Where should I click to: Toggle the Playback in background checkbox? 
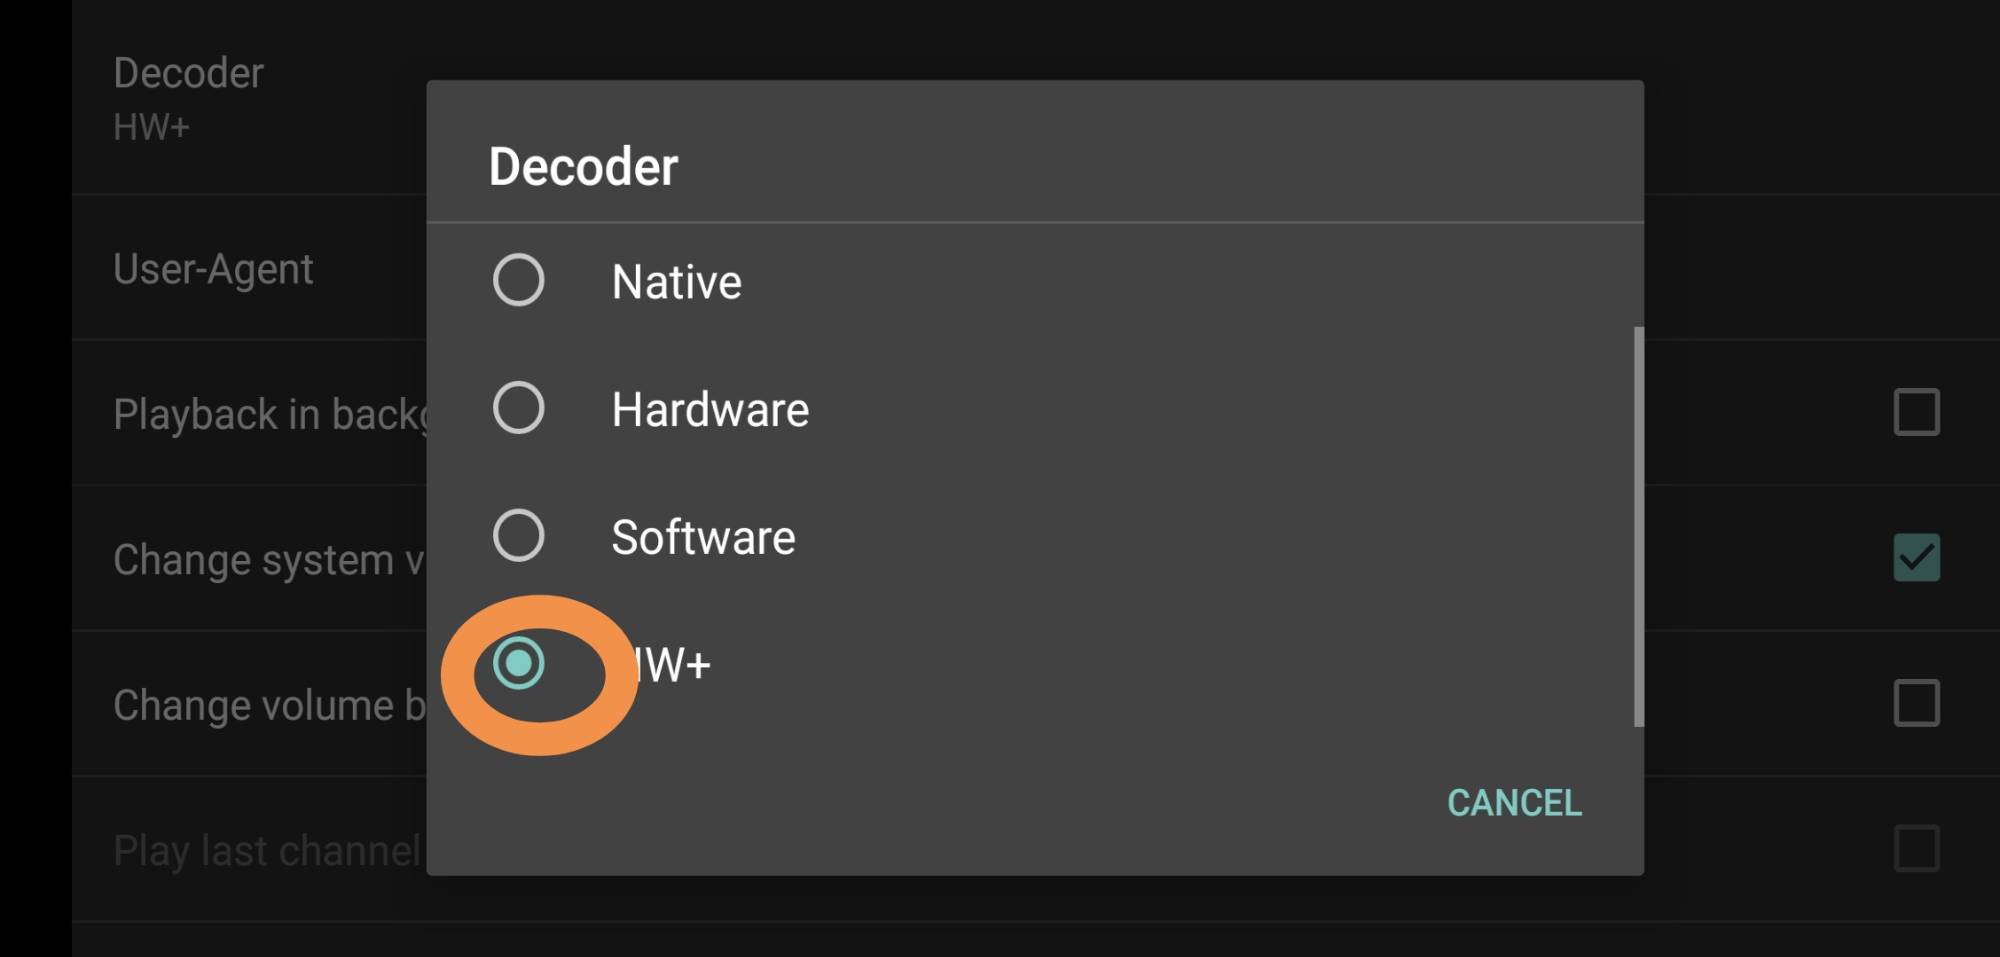[1916, 412]
